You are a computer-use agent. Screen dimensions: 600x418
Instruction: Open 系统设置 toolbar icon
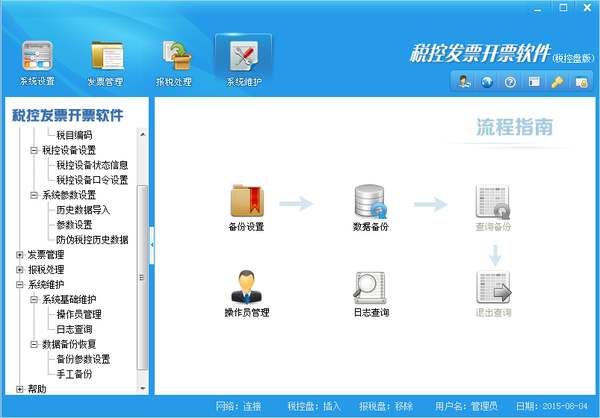tap(38, 60)
